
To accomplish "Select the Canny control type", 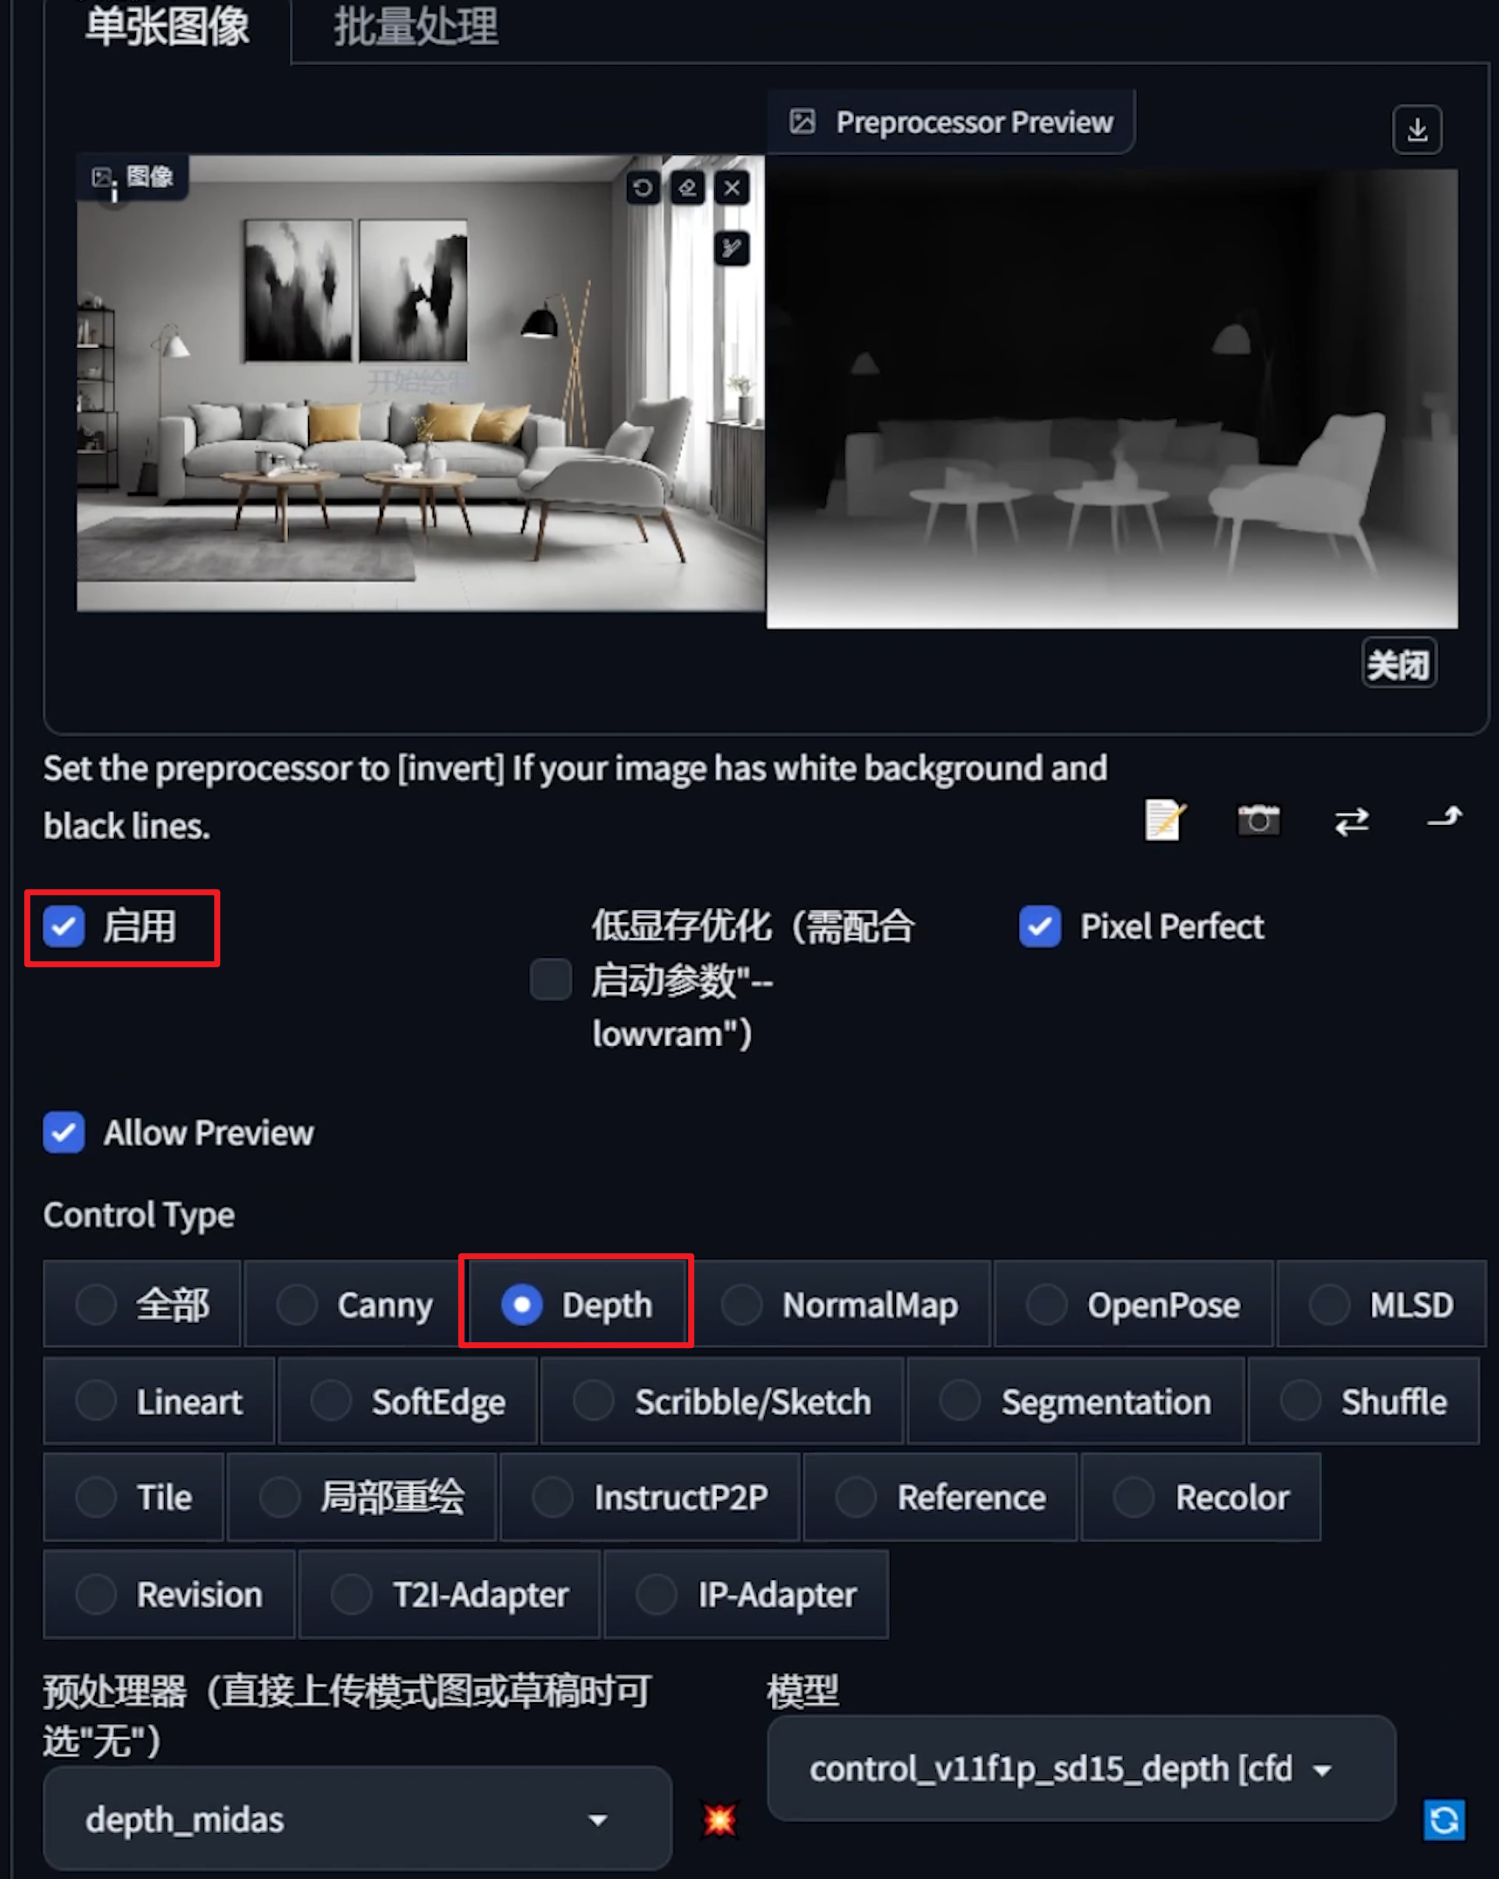I will (352, 1304).
